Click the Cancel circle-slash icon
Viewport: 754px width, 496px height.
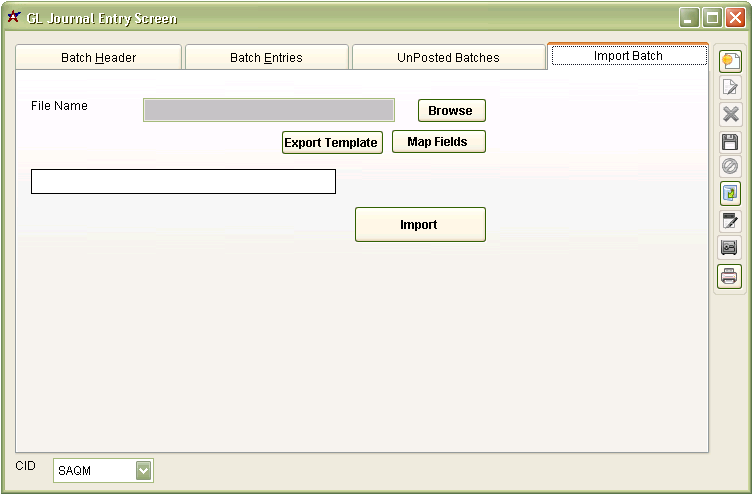(730, 167)
